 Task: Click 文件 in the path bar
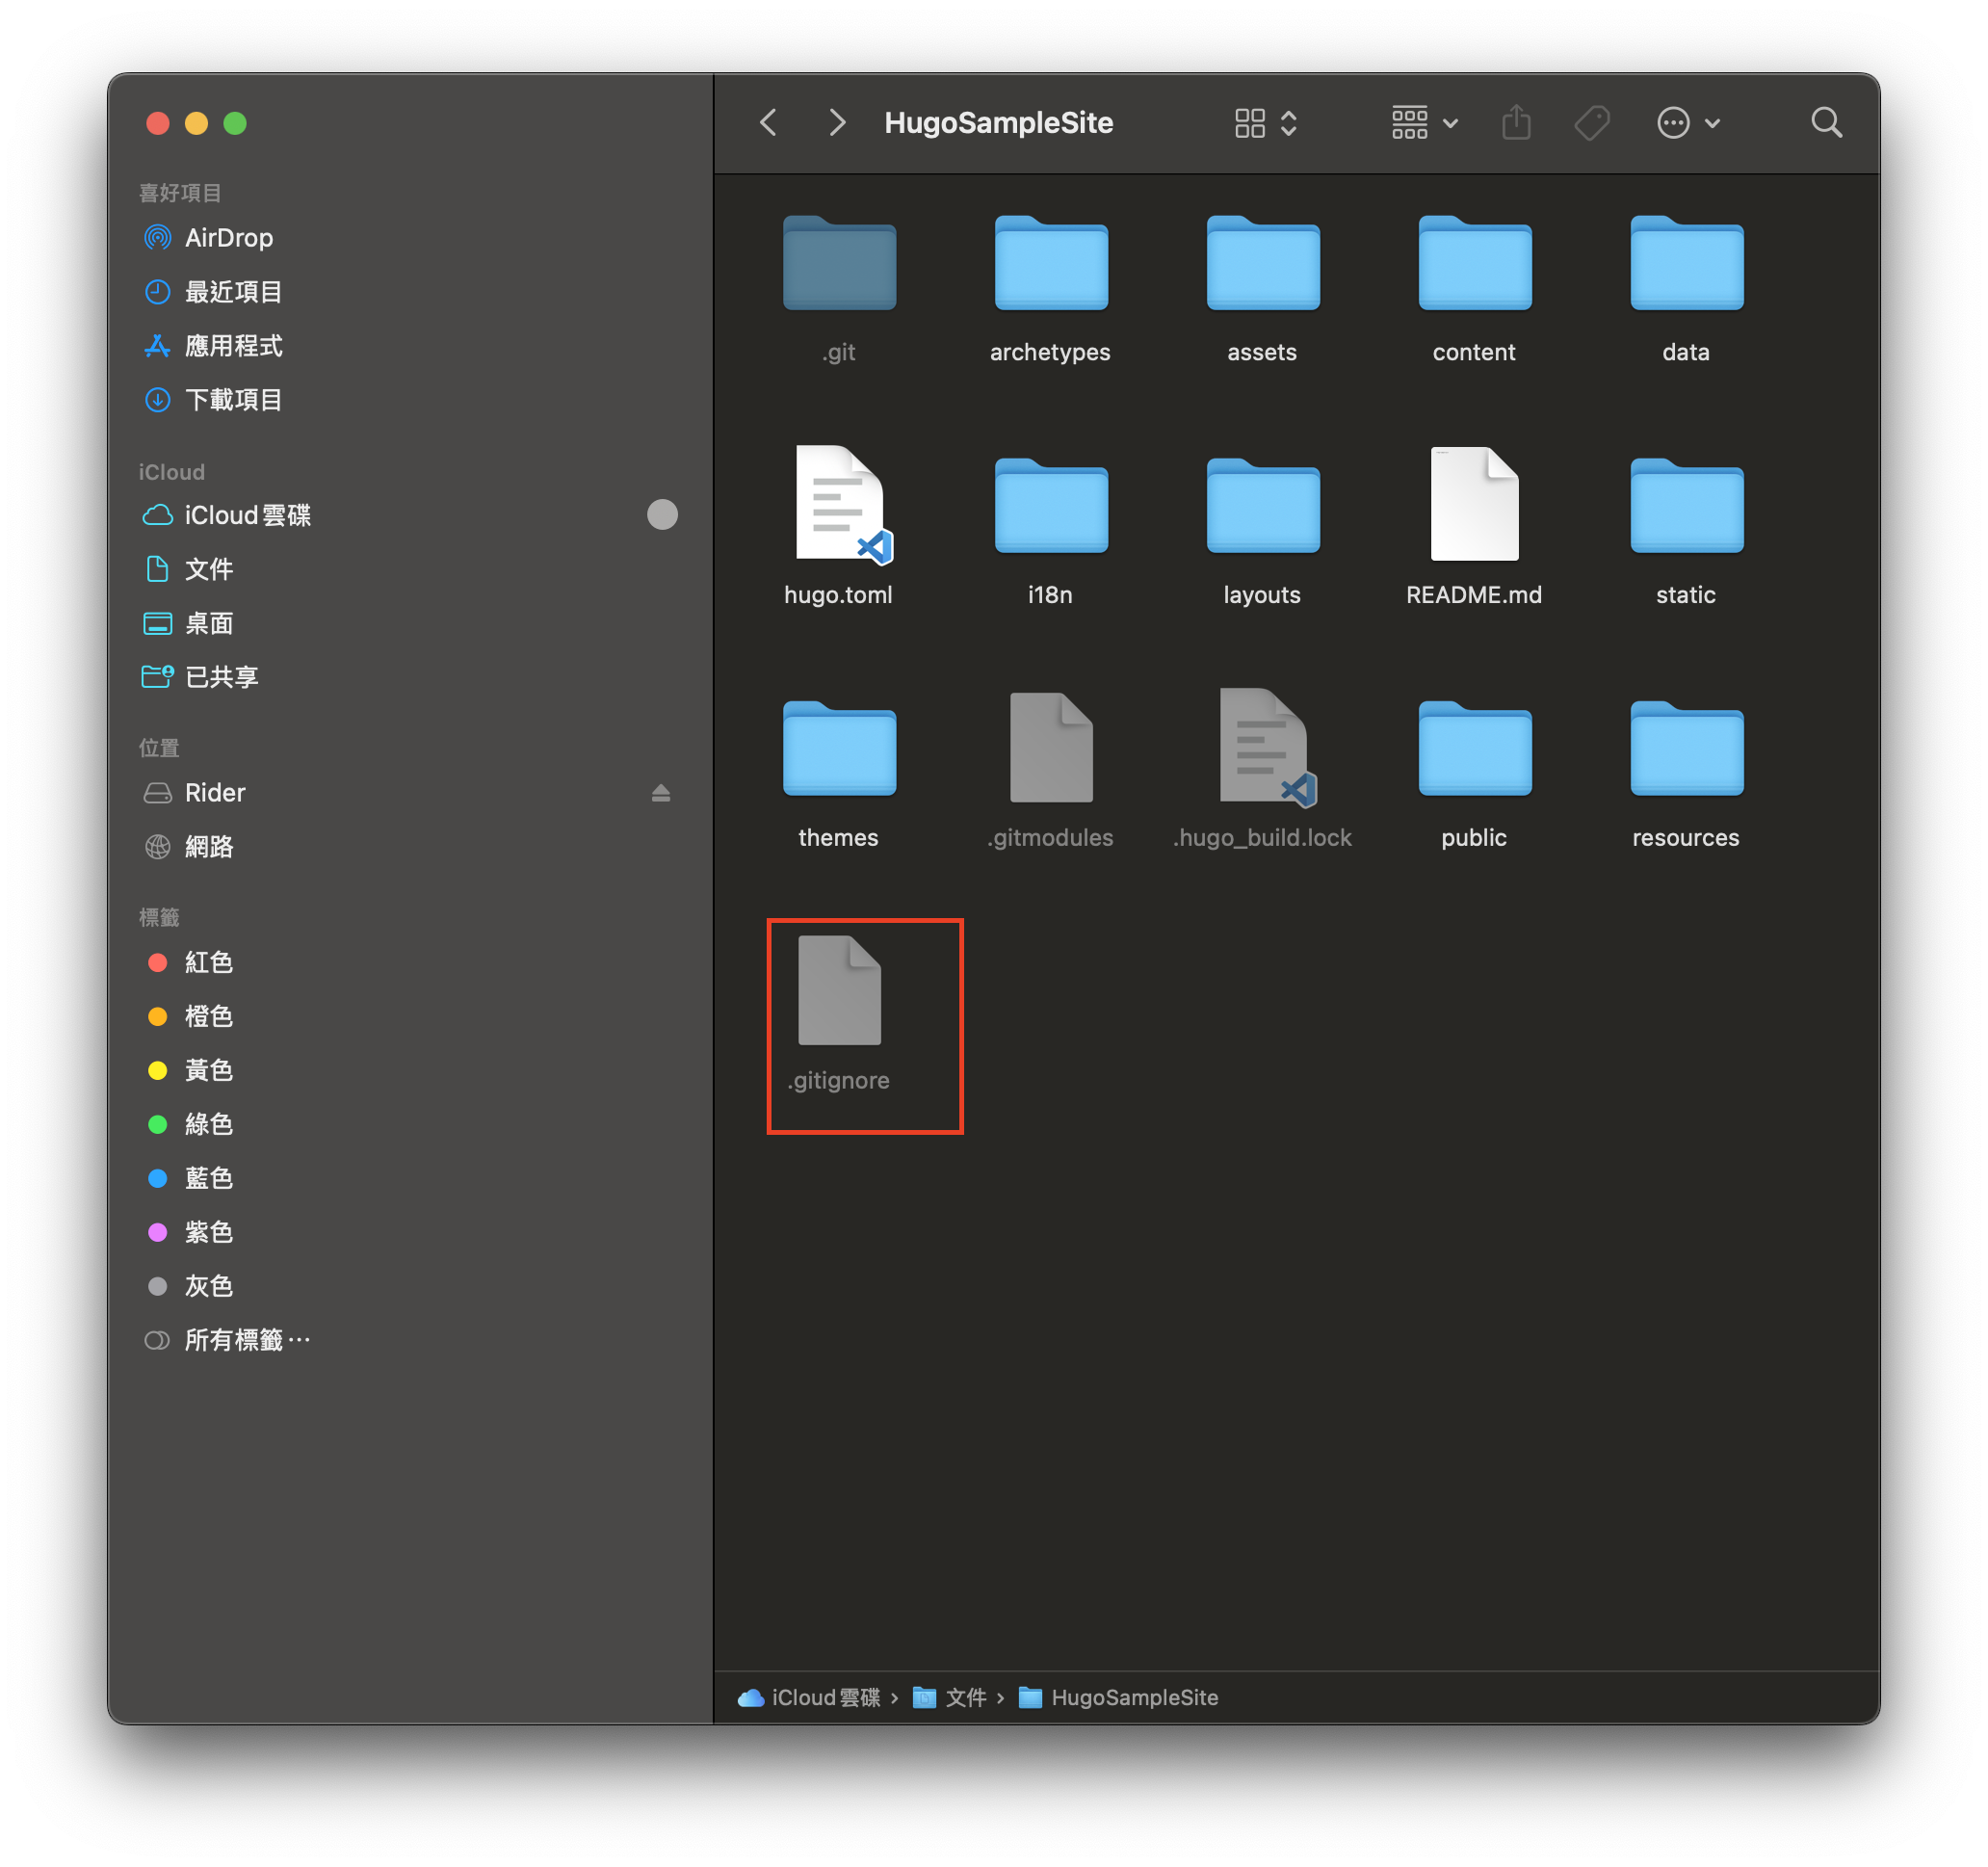[x=950, y=1697]
